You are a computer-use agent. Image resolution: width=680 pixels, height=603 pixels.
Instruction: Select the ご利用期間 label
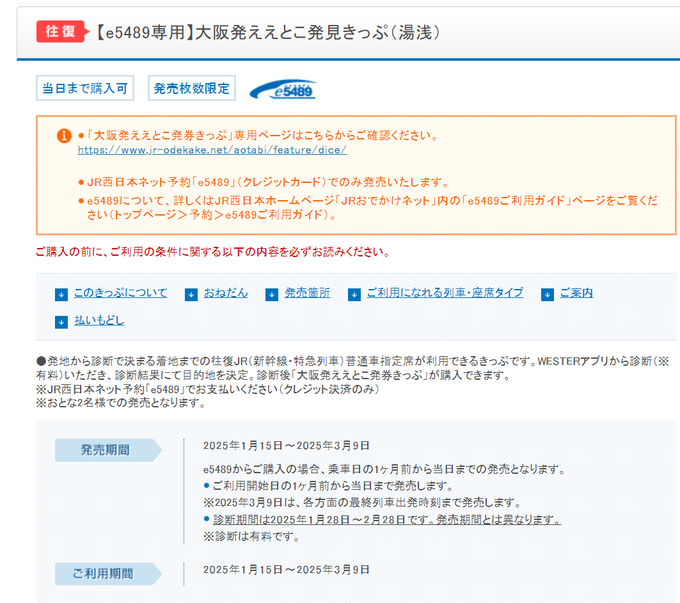coord(108,574)
